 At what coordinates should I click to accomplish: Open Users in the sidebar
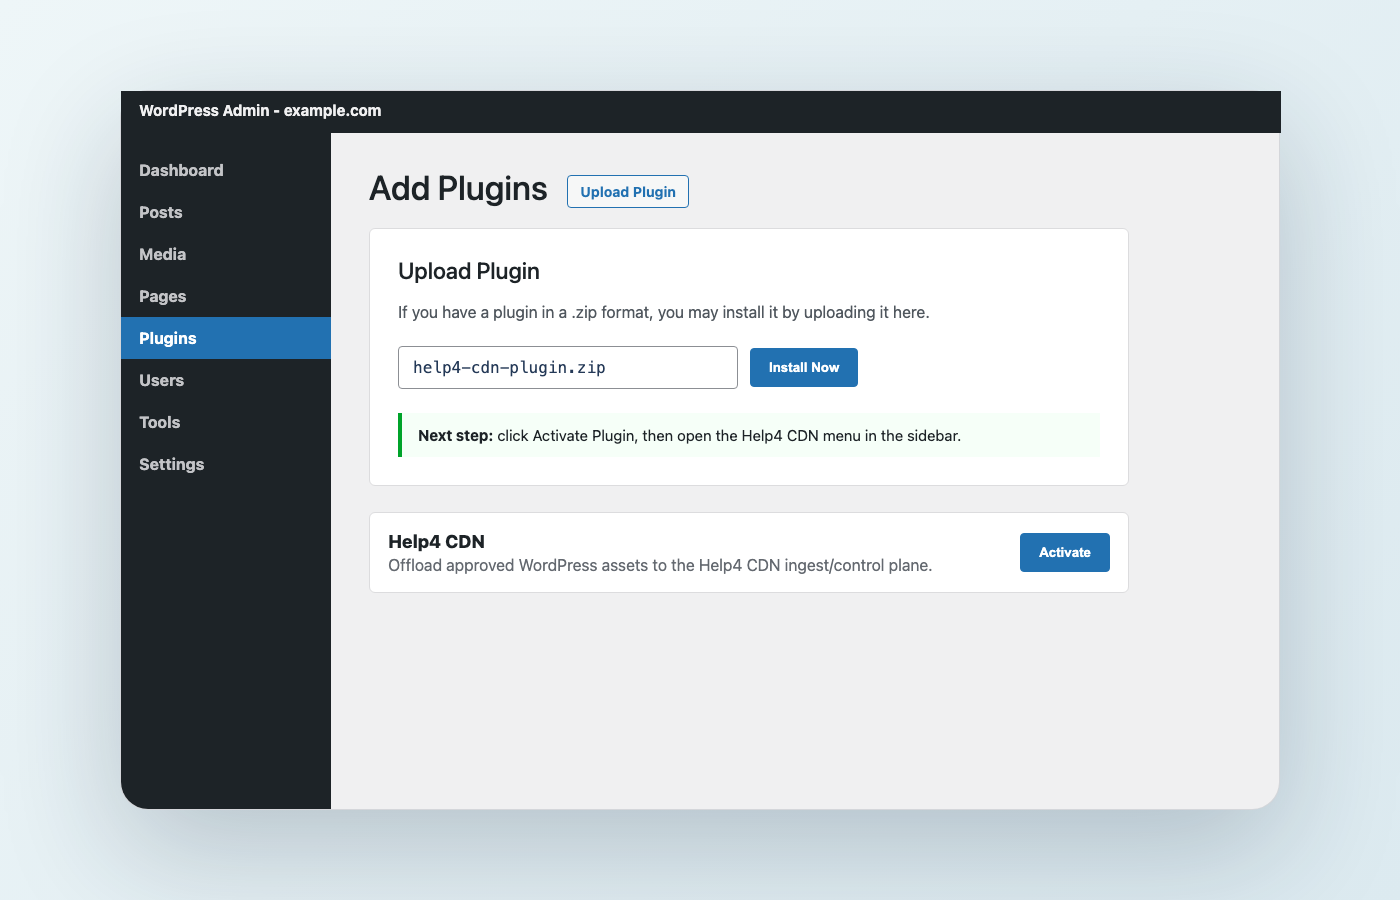(x=226, y=380)
